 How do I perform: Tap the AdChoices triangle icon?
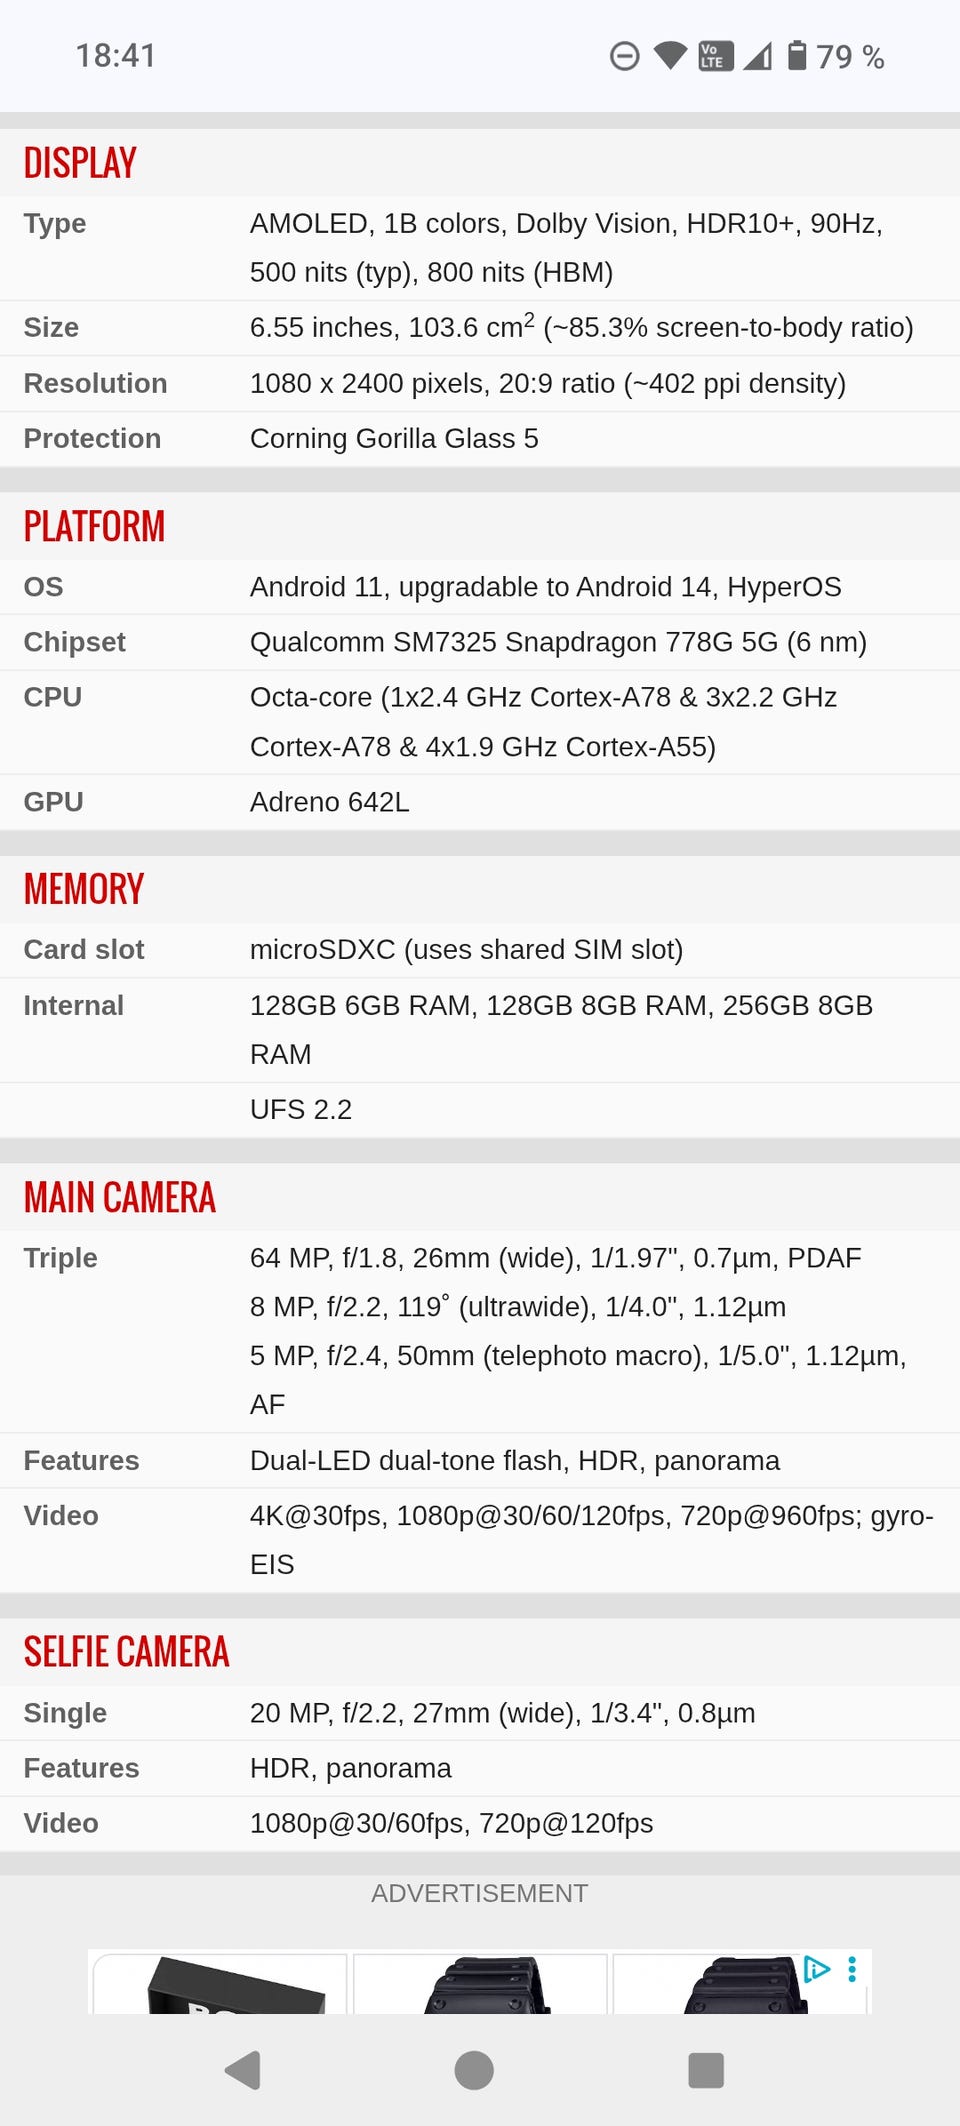pos(817,1969)
